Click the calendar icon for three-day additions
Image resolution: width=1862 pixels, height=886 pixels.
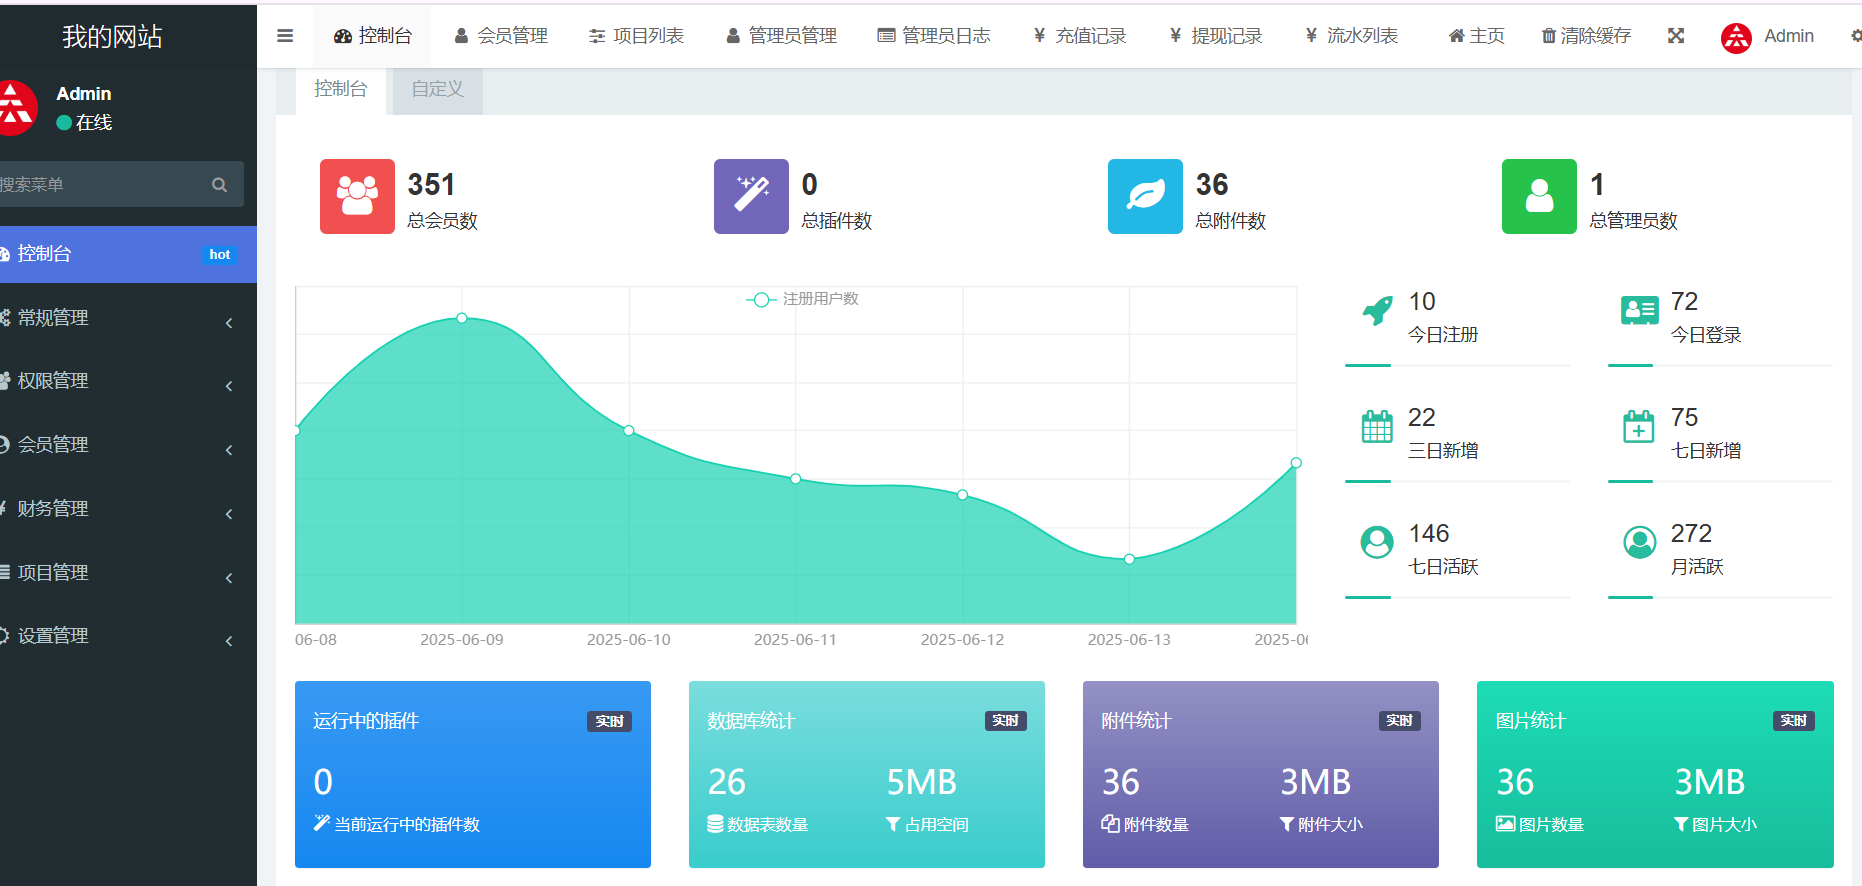click(x=1377, y=427)
